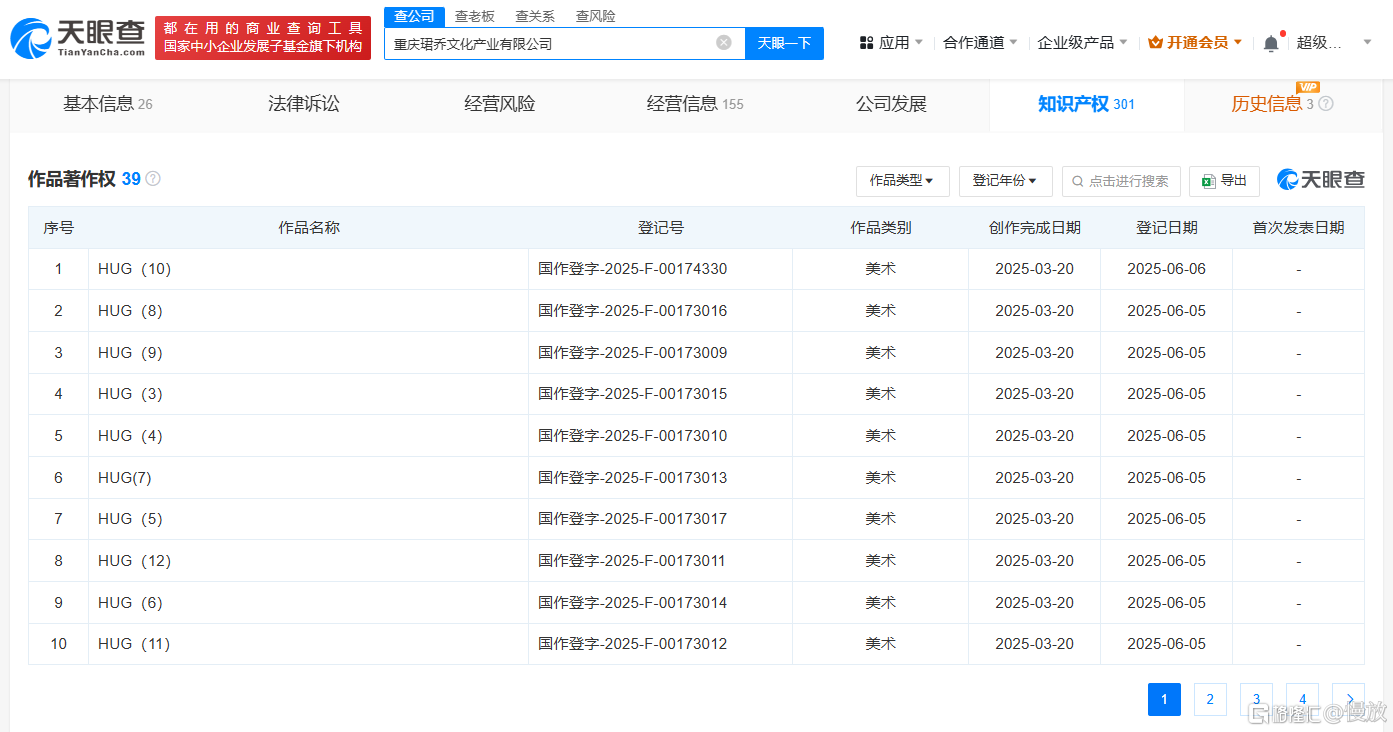Click the 天眼一下 search button
1393x732 pixels.
tap(785, 43)
